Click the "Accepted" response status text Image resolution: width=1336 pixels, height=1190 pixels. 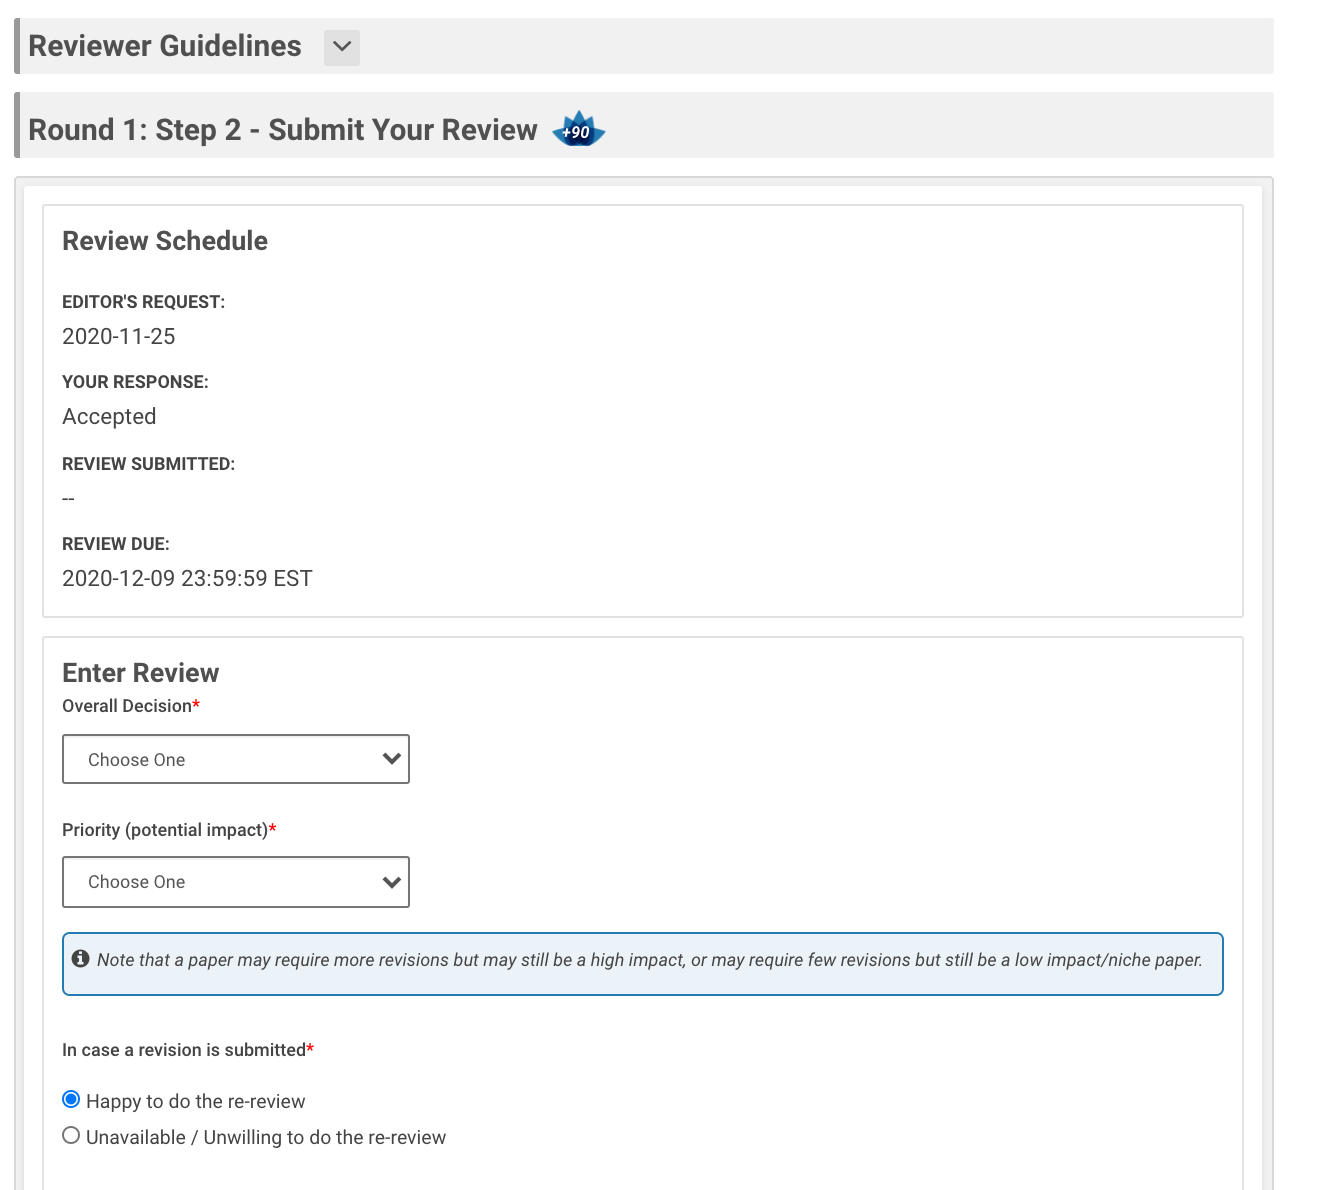coord(109,417)
